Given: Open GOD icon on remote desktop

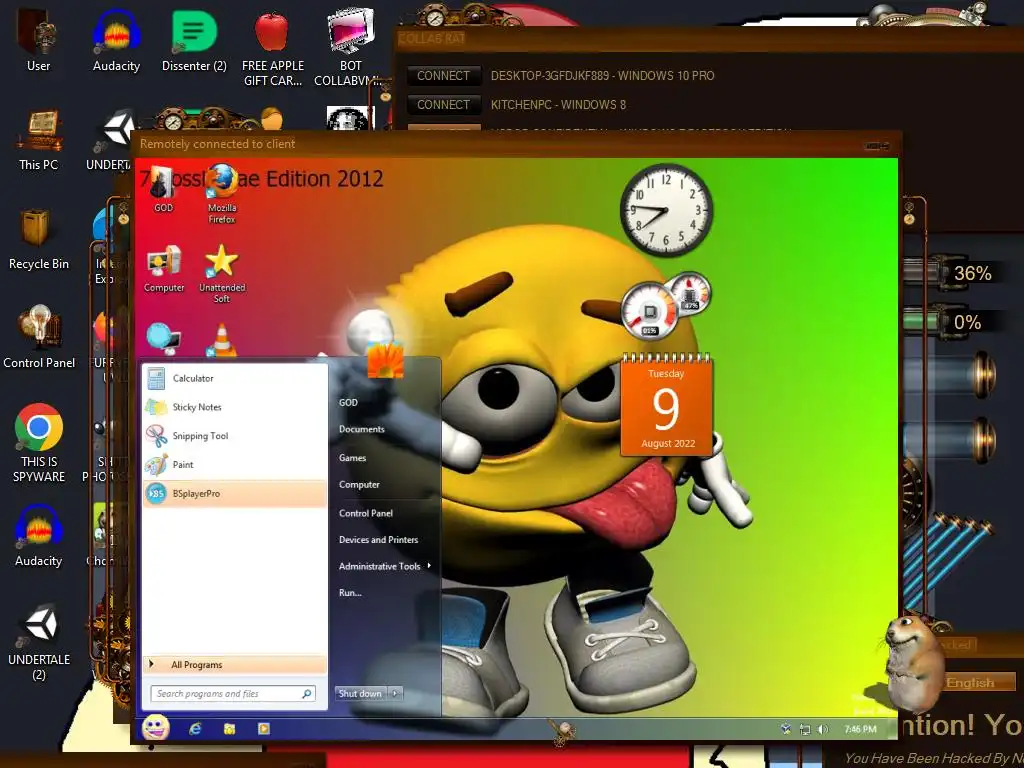Looking at the screenshot, I should tap(163, 189).
